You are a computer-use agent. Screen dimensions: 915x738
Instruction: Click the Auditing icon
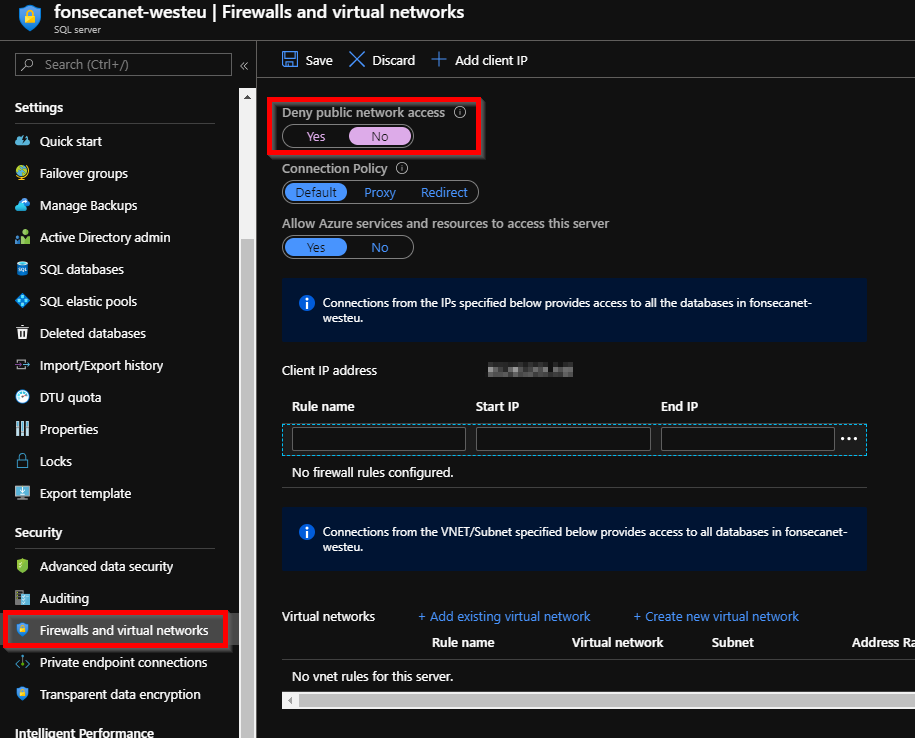pyautogui.click(x=22, y=598)
